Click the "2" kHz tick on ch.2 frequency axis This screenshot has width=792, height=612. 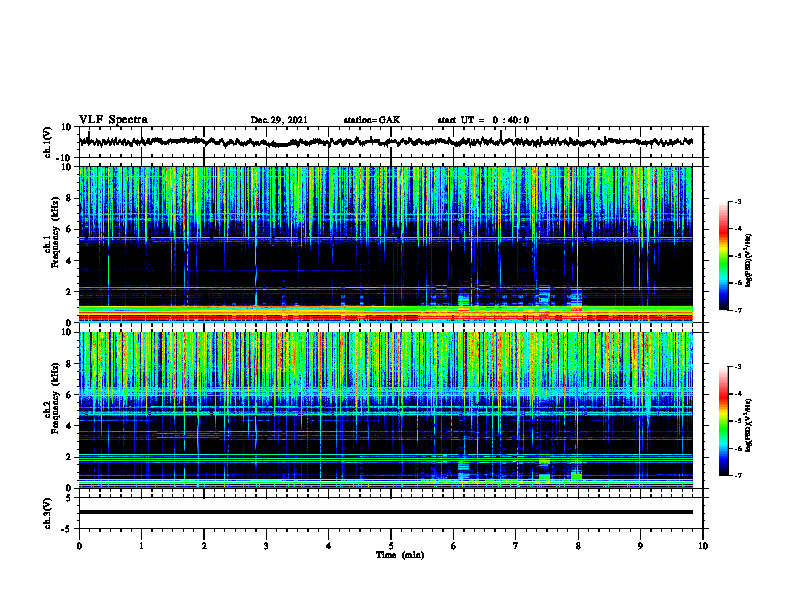tap(69, 457)
